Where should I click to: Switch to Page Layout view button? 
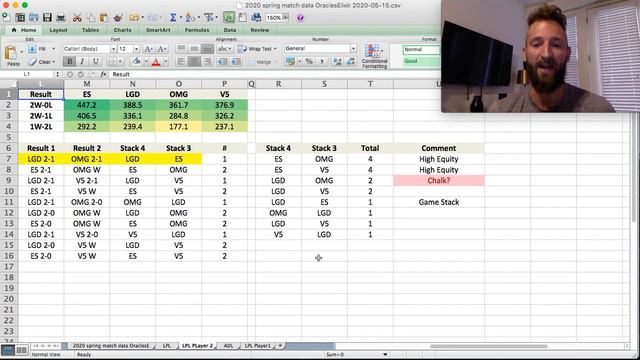point(22,350)
